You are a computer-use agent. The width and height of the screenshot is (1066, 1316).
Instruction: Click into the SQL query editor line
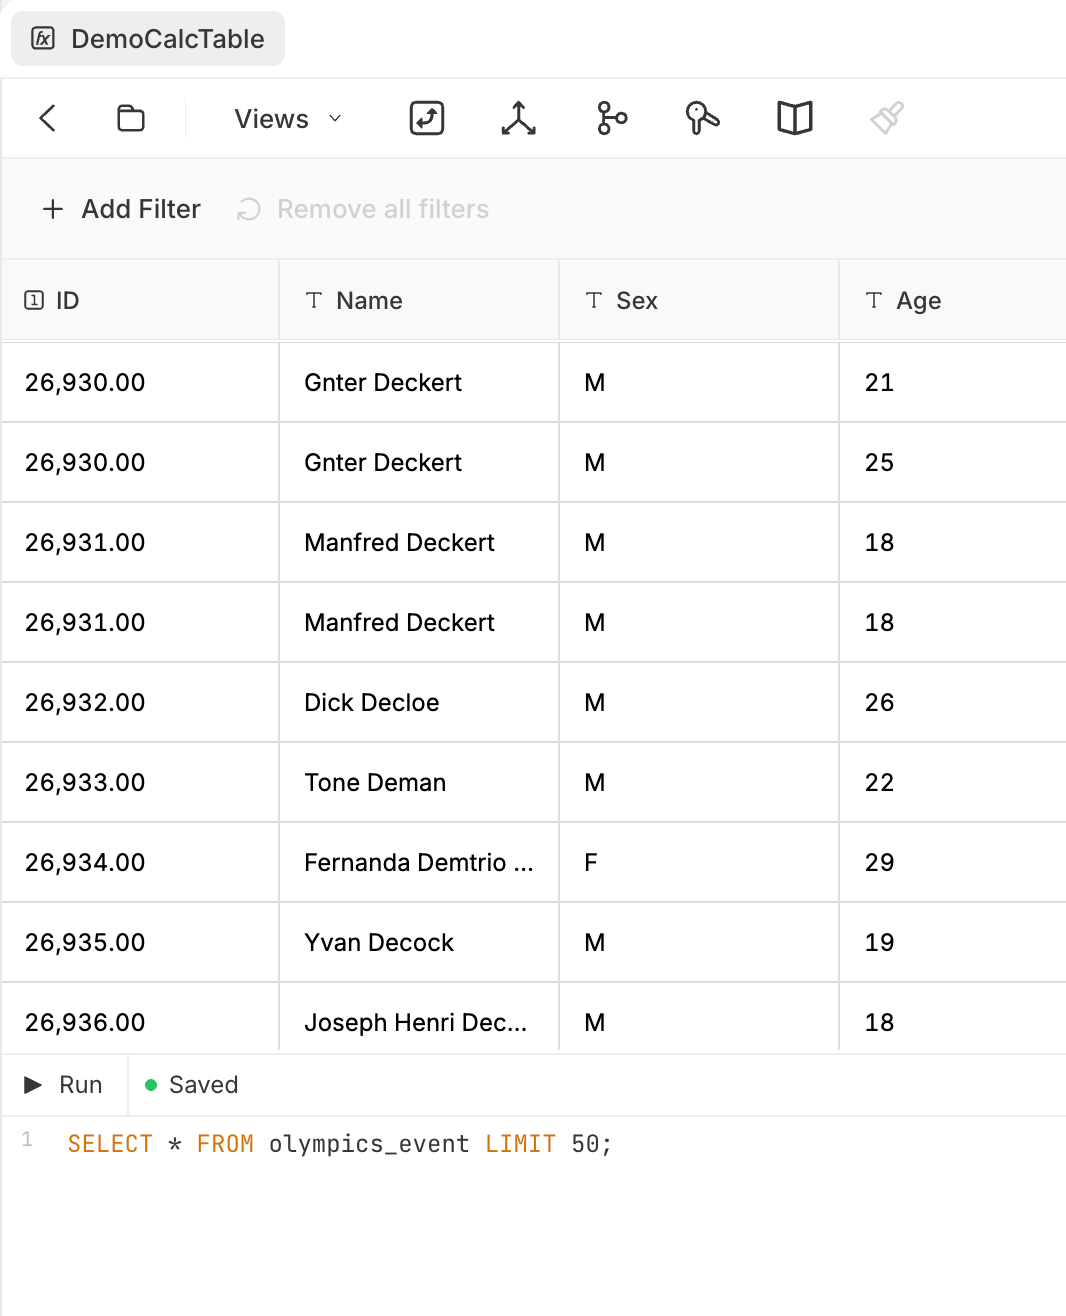pyautogui.click(x=340, y=1144)
